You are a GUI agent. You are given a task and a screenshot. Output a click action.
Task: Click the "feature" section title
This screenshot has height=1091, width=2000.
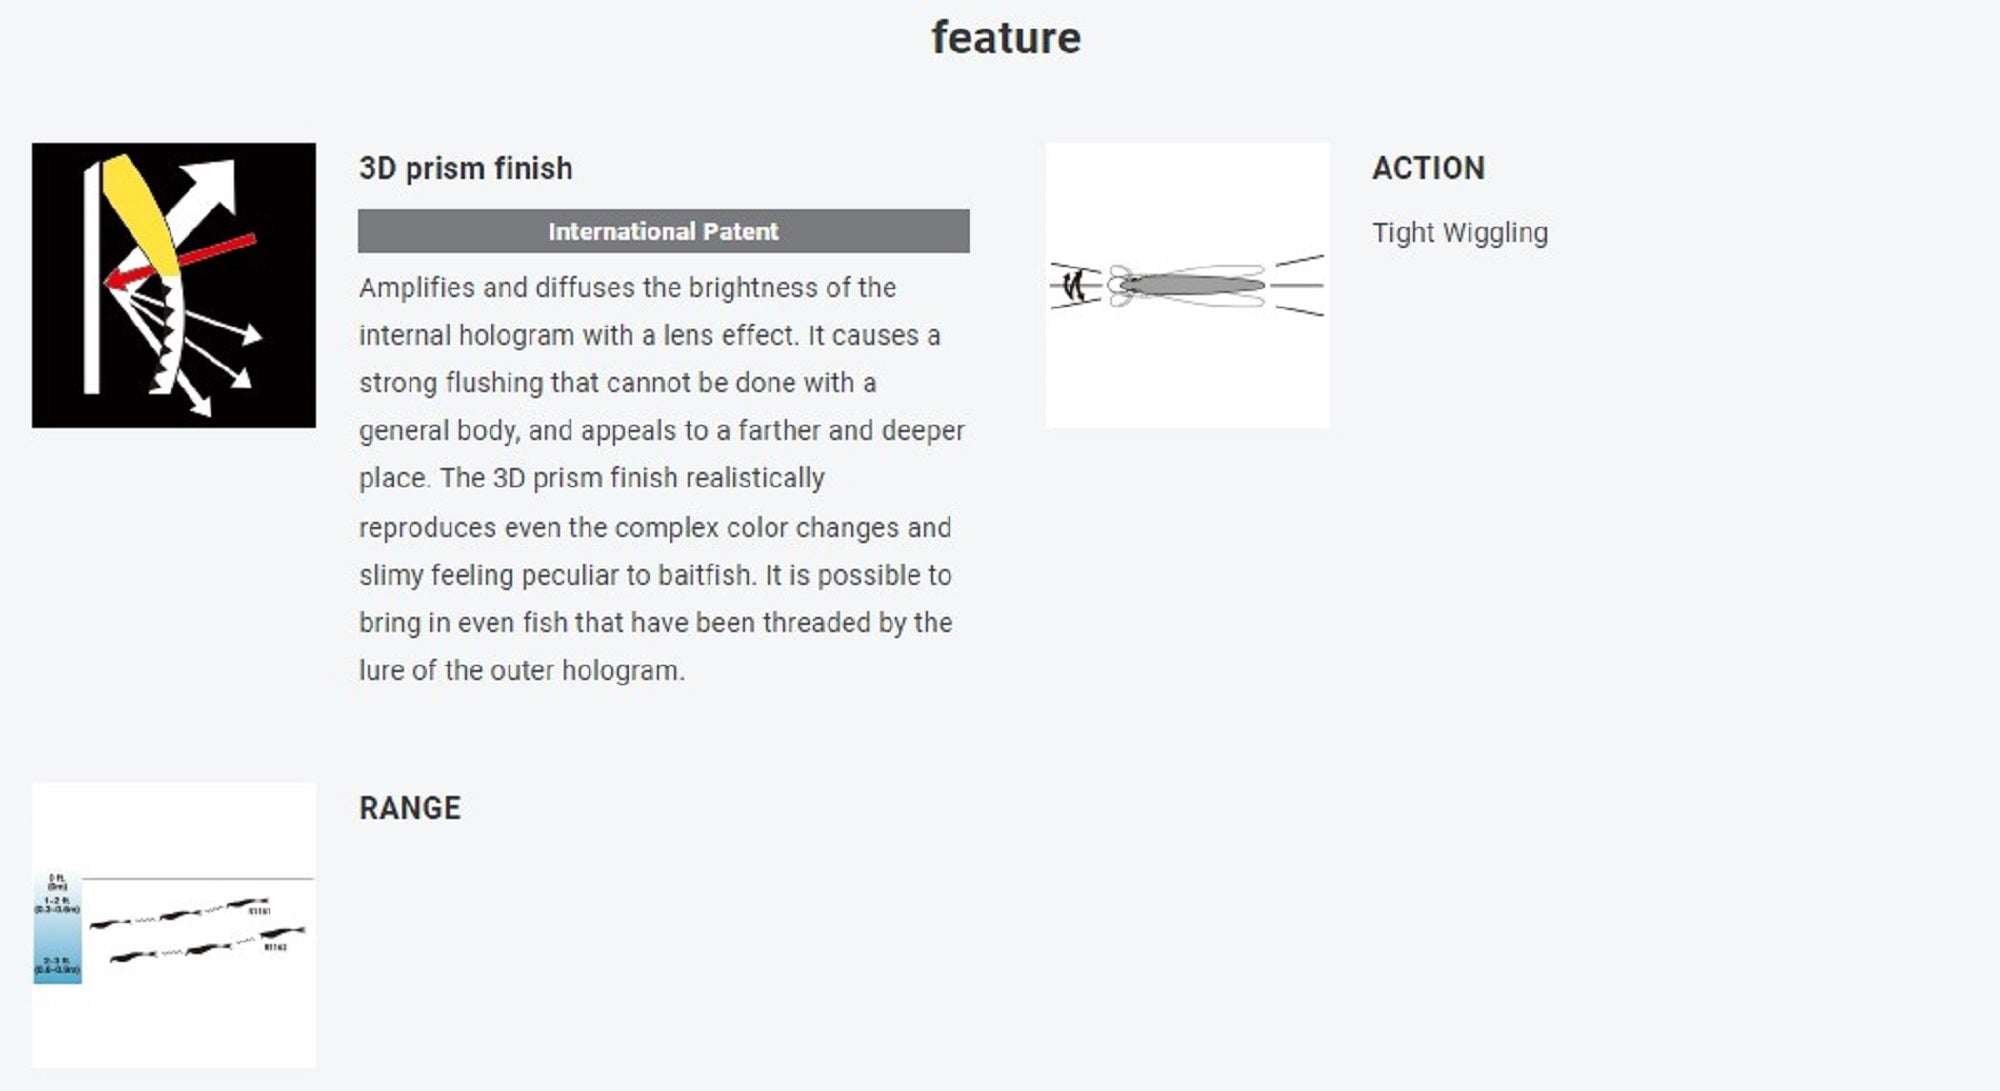click(1005, 38)
